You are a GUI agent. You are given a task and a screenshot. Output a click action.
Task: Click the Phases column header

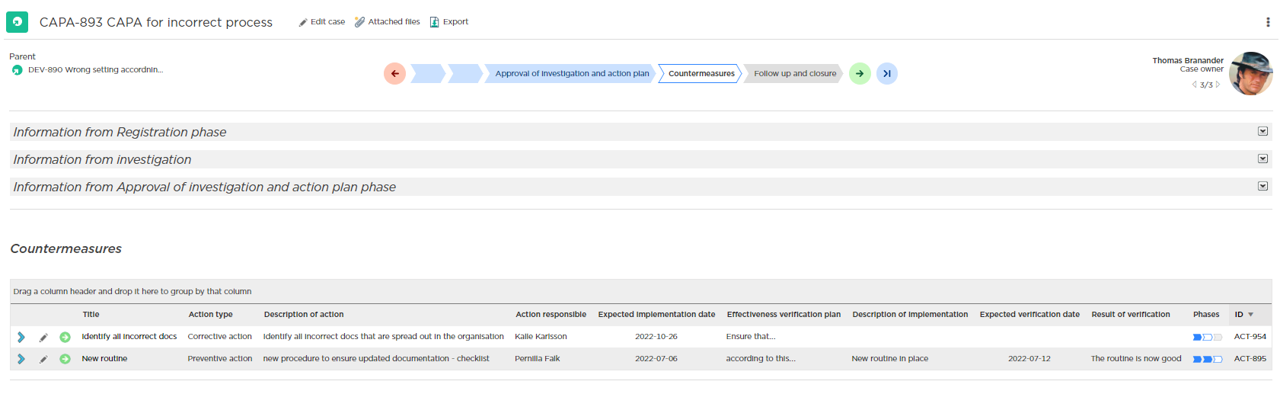tap(1206, 314)
